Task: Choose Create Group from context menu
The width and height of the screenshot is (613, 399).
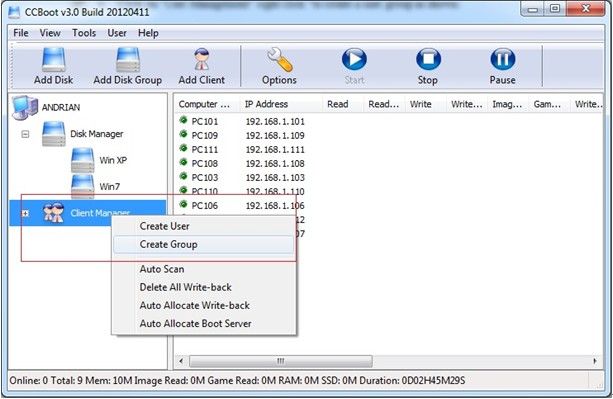Action: click(203, 245)
